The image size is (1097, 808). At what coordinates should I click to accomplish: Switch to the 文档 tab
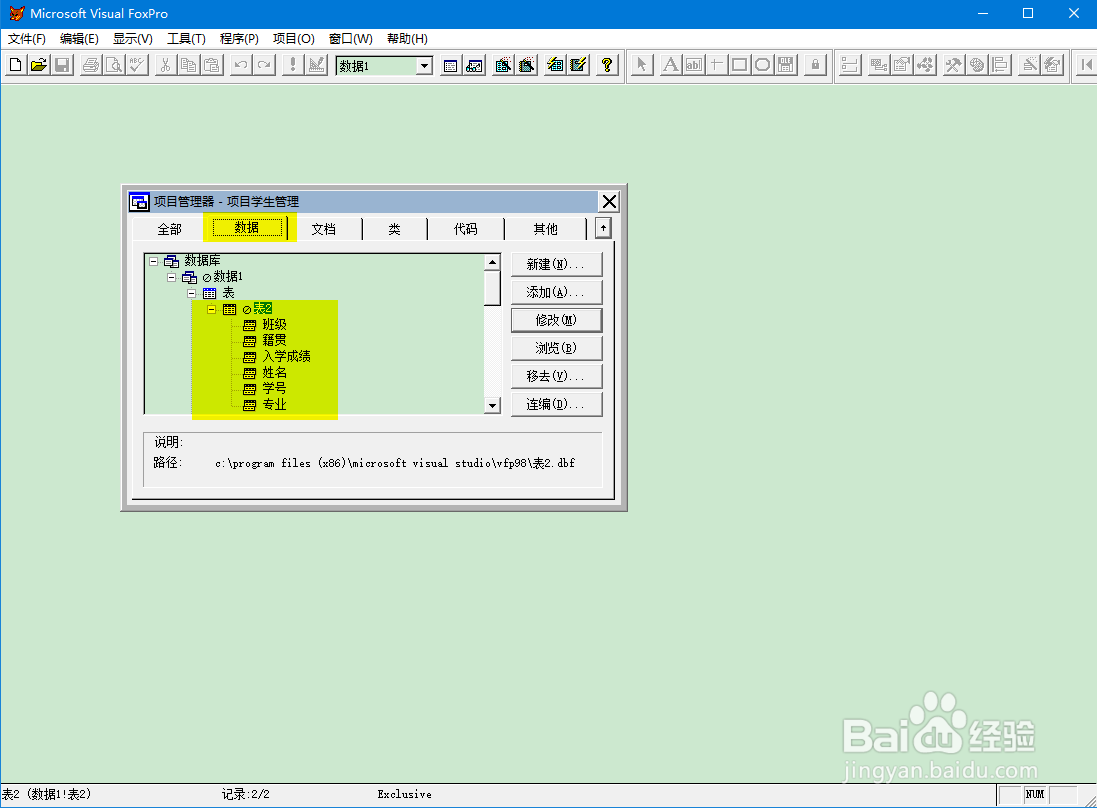tap(324, 229)
